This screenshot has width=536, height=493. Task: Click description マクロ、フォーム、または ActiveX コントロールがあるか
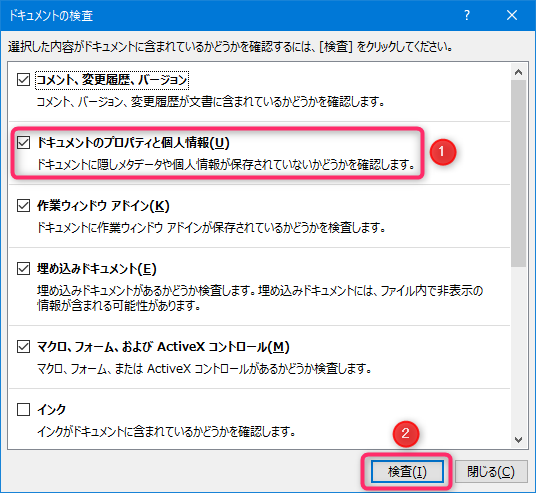[204, 368]
